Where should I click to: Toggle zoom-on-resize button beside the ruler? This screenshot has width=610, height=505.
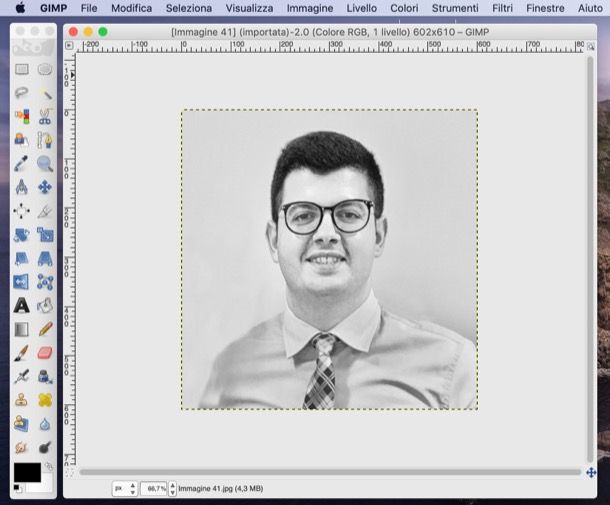tap(591, 47)
